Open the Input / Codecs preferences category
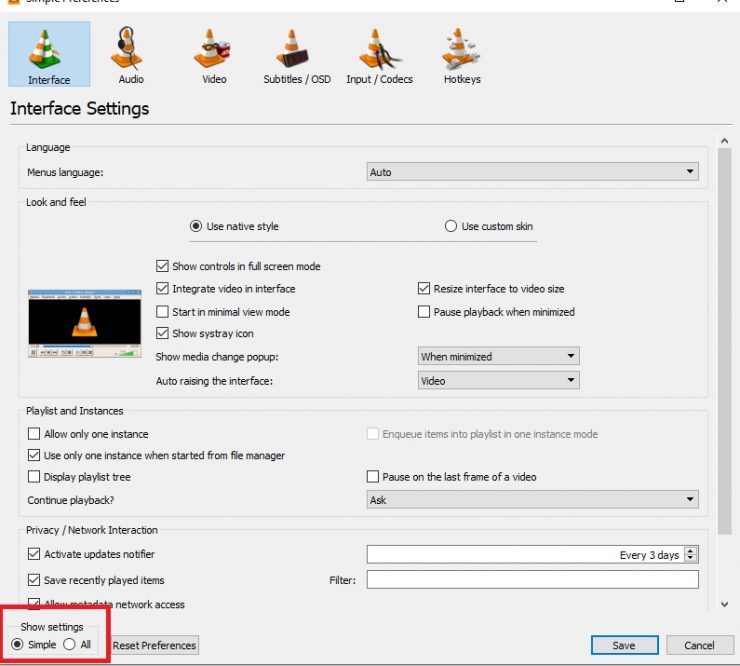 coord(379,56)
